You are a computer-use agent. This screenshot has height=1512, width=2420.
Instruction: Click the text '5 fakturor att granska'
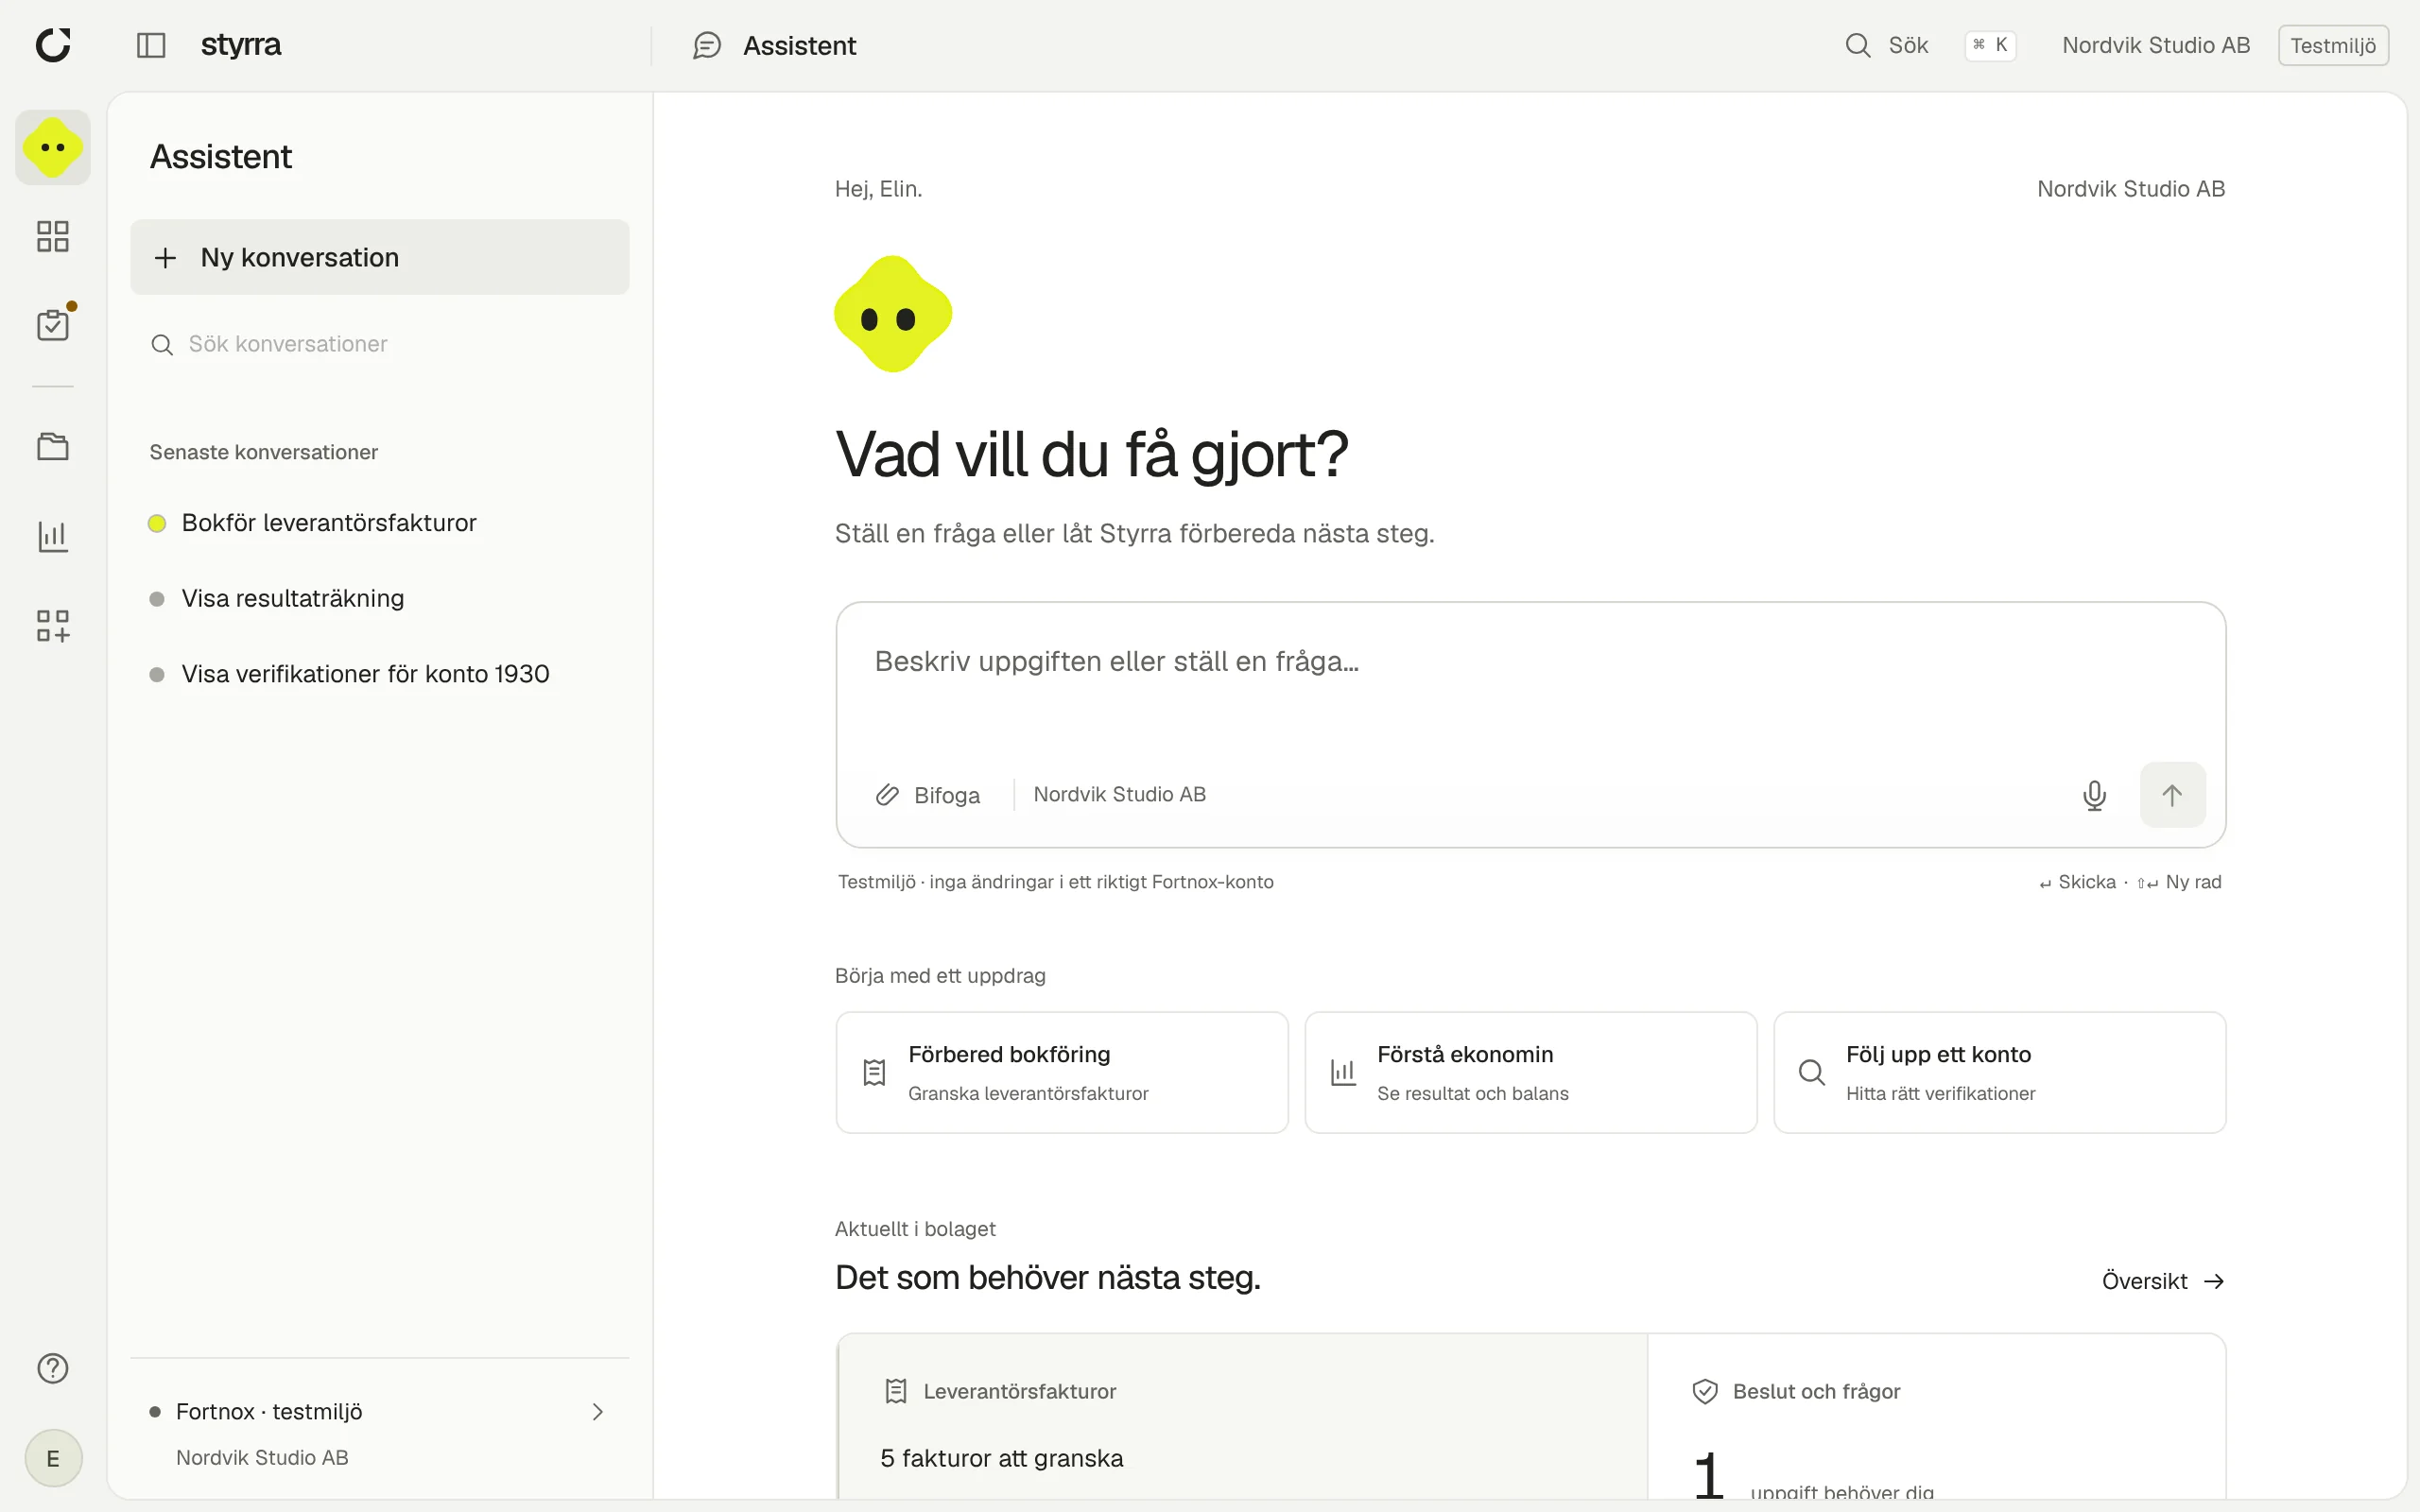coord(1001,1458)
